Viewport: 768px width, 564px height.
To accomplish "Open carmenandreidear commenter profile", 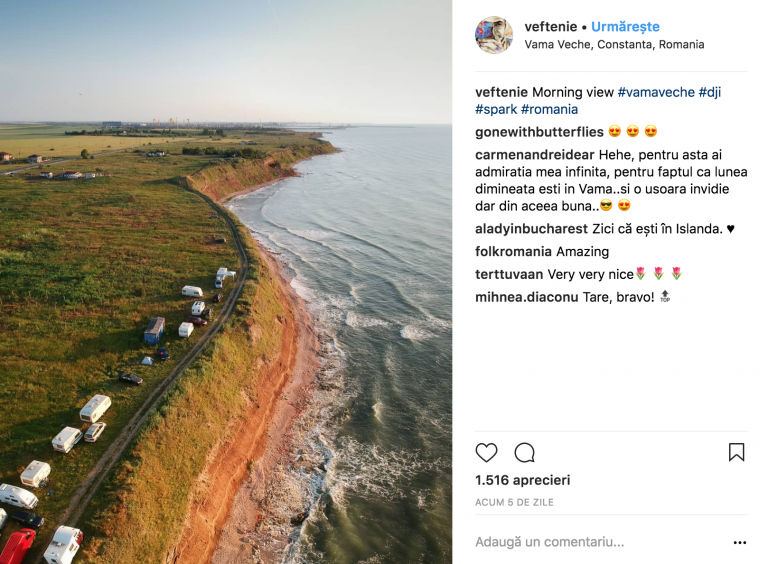I will pyautogui.click(x=534, y=155).
